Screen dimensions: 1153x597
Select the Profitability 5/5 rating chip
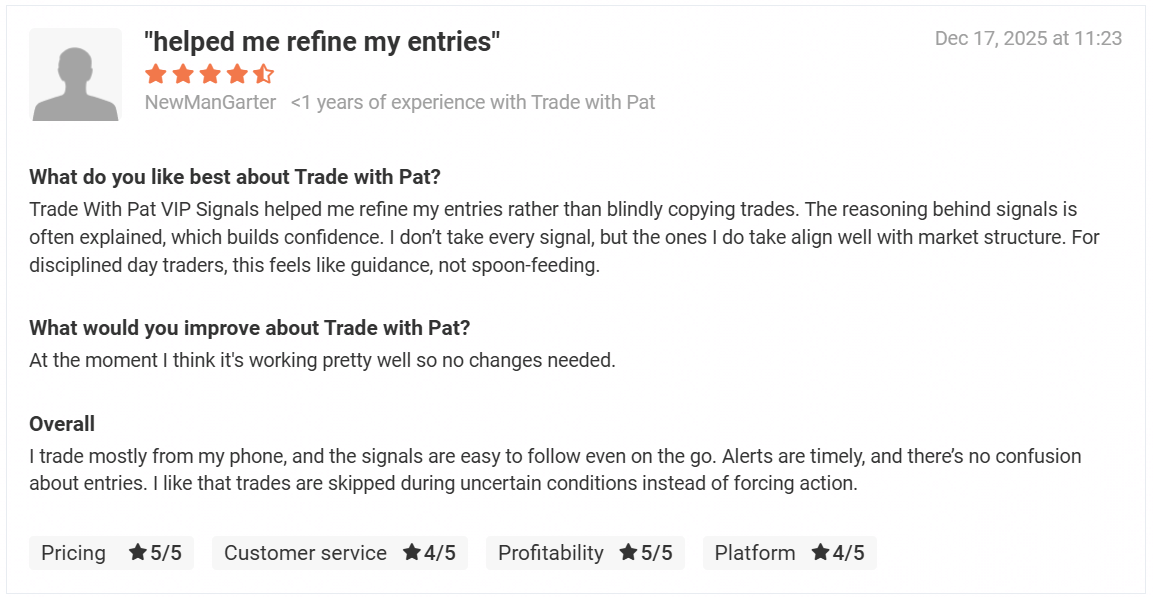click(x=585, y=553)
